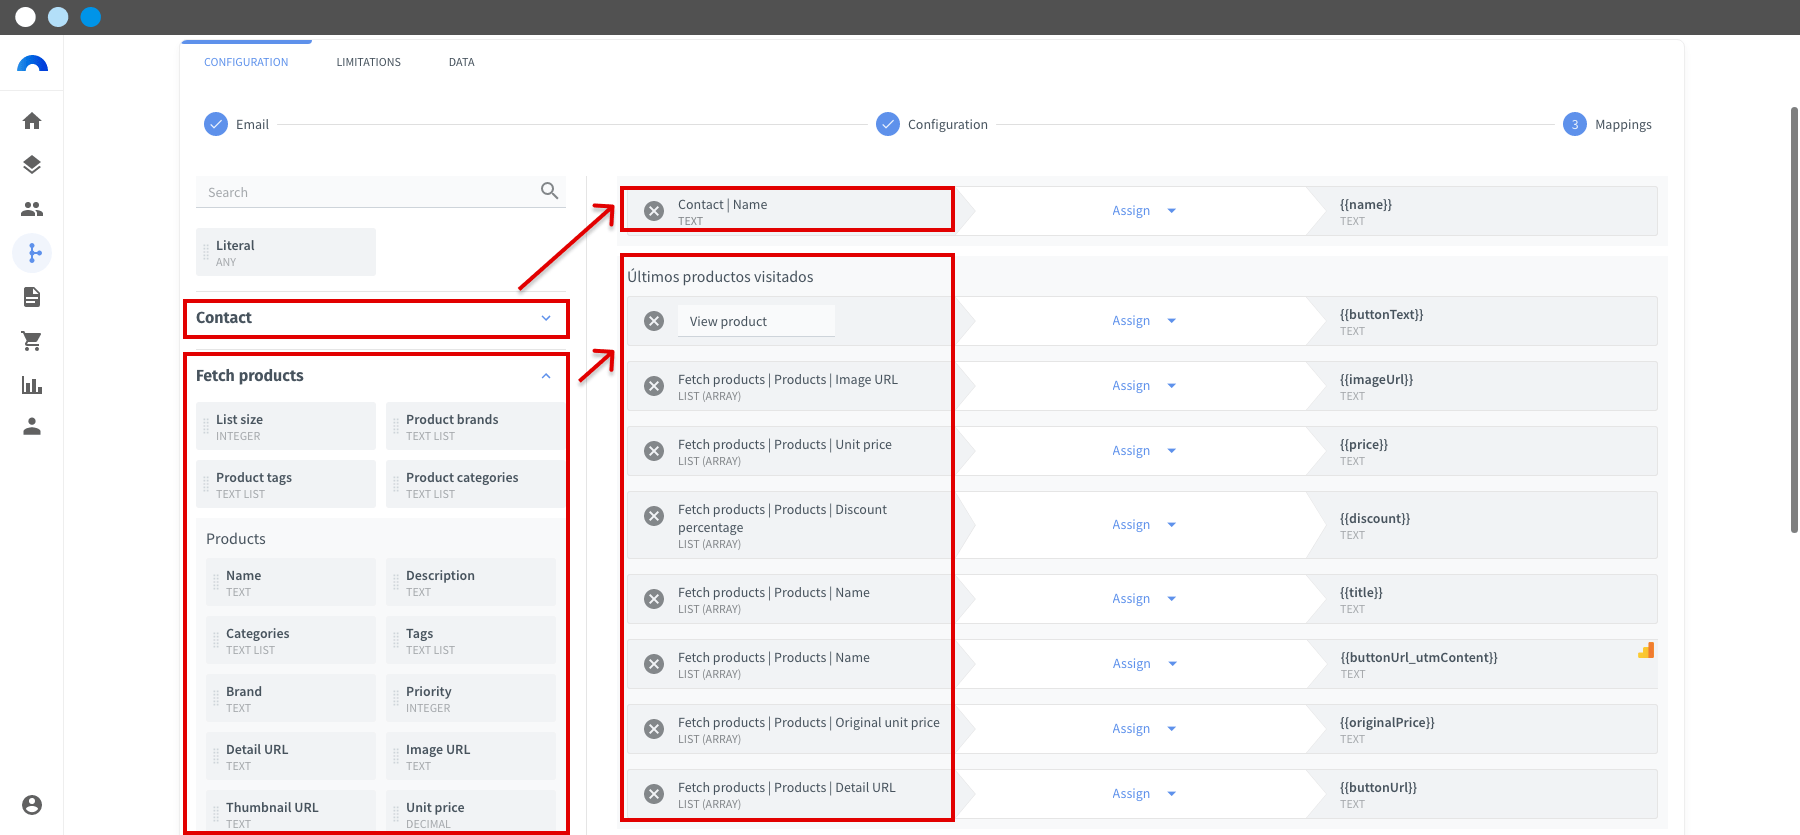The height and width of the screenshot is (835, 1800).
Task: Open the Assign dropdown for {{name}}
Action: (1144, 211)
